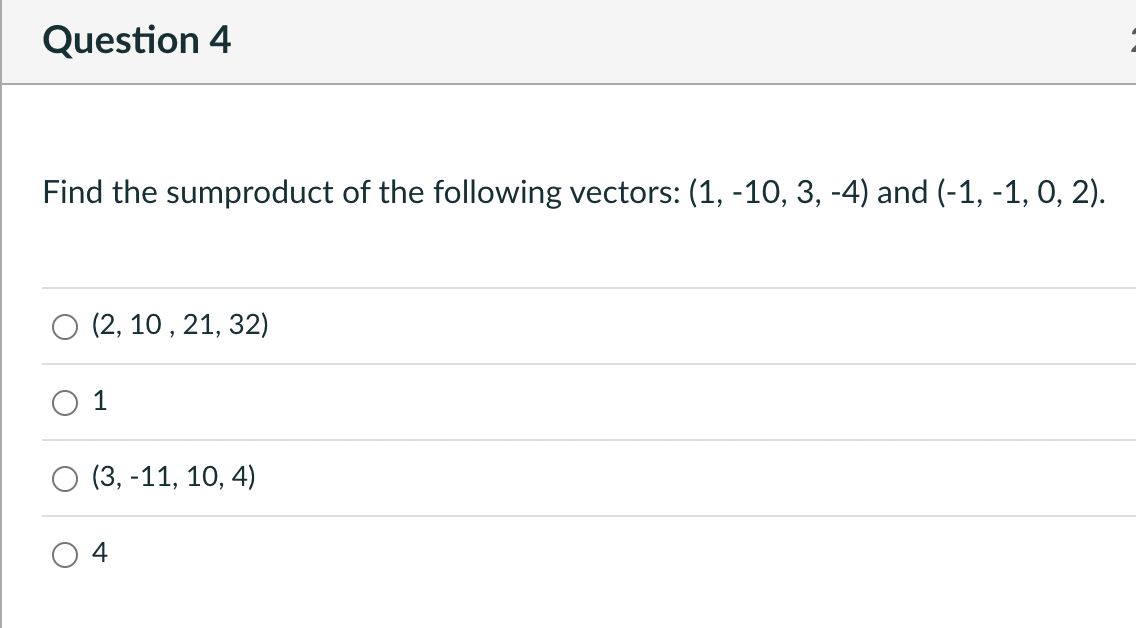The width and height of the screenshot is (1136, 628).
Task: Click the answer text (3, -11, 10, 4)
Action: coord(173,478)
